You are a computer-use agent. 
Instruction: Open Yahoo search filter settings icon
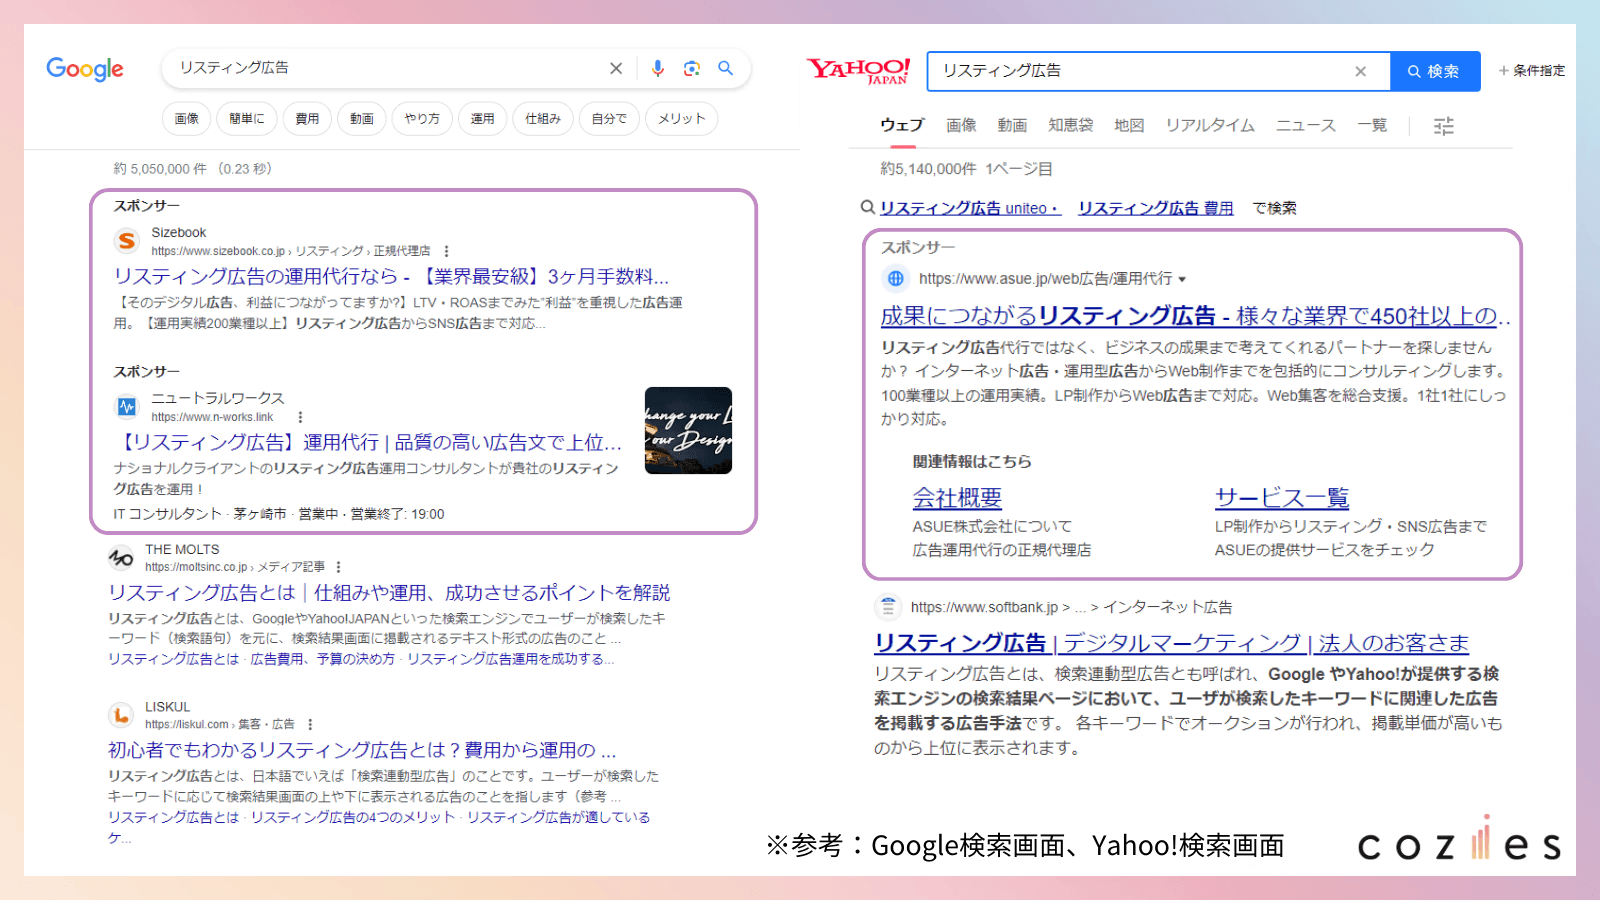click(1443, 126)
